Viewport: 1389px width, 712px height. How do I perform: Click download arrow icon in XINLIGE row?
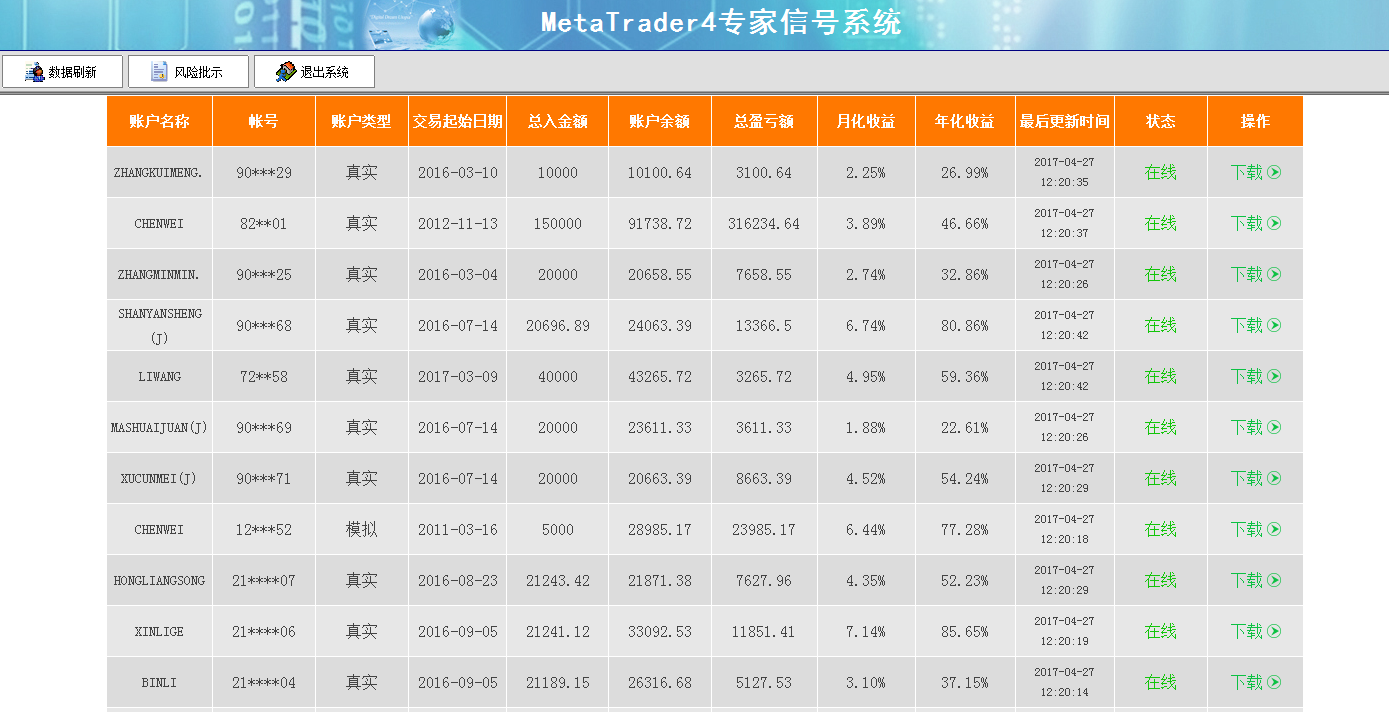1274,631
